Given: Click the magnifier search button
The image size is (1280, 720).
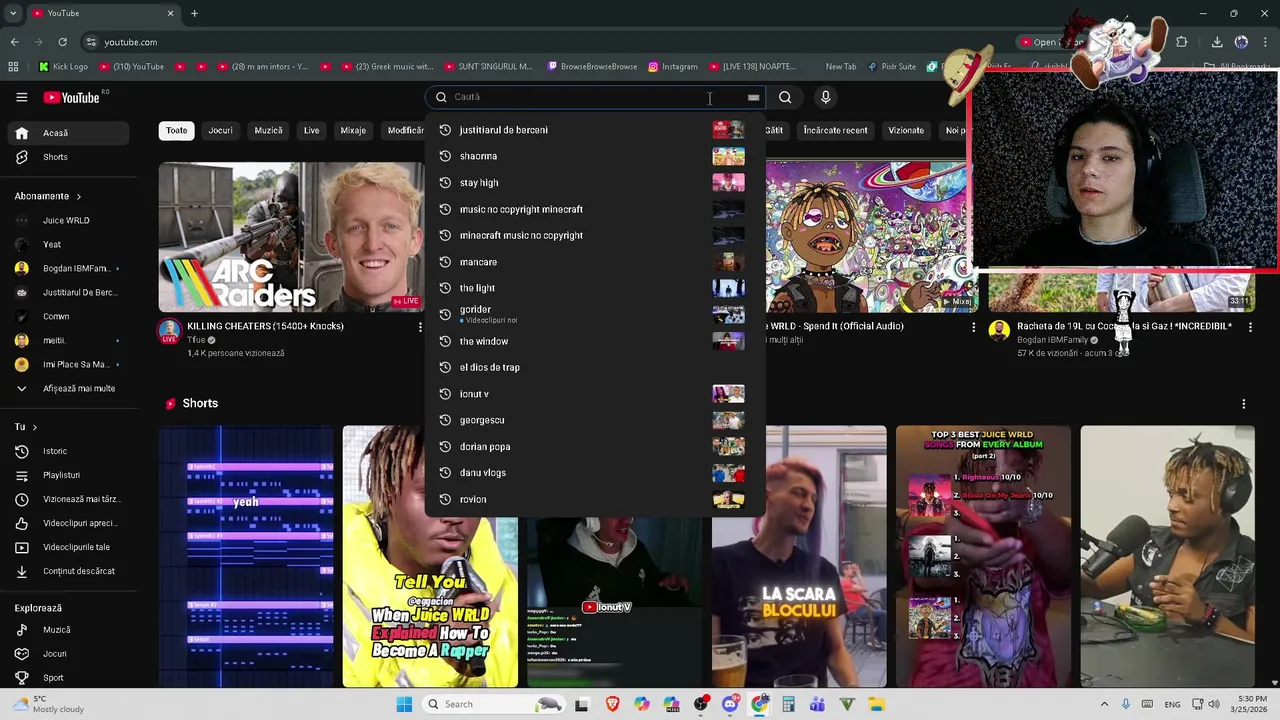Looking at the screenshot, I should (x=785, y=97).
